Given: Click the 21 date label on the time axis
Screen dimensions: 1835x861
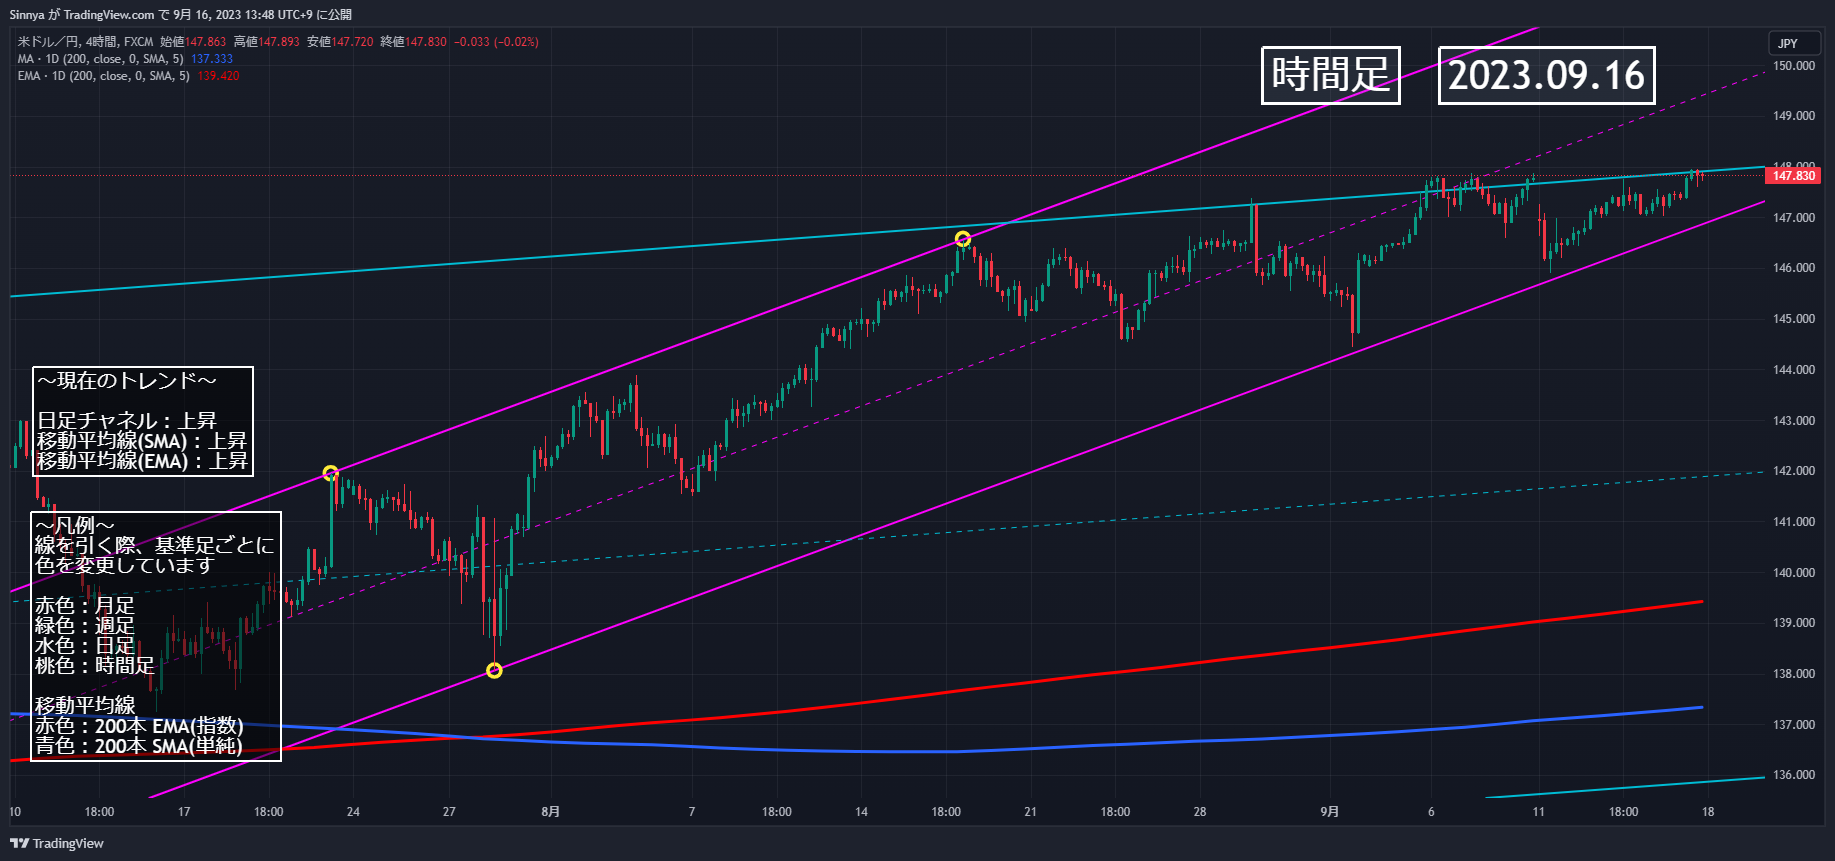Looking at the screenshot, I should pos(1031,812).
